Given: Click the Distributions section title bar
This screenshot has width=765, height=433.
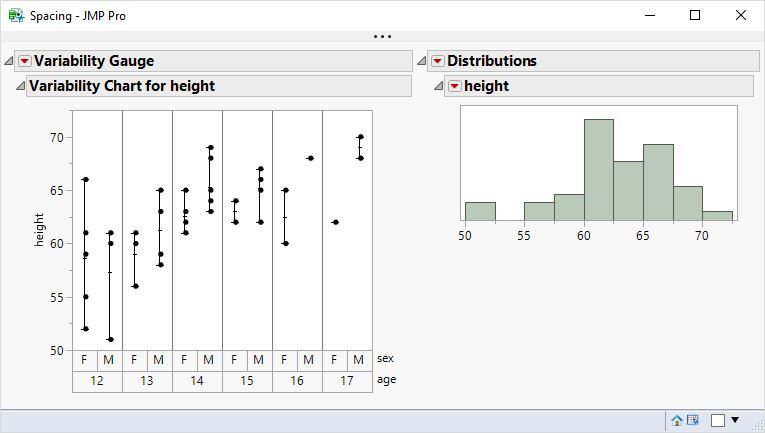Looking at the screenshot, I should pos(492,62).
